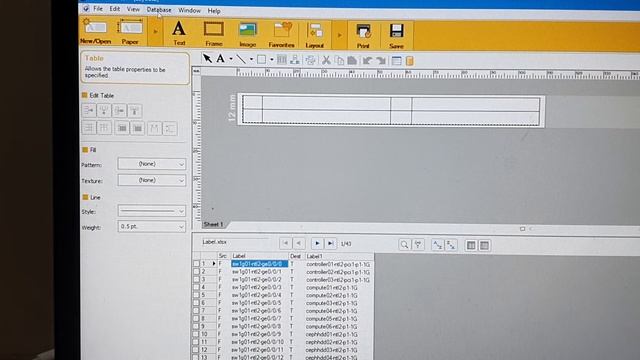Tick the checkbox for database row 8
Viewport: 640px width, 360px height.
click(x=196, y=319)
